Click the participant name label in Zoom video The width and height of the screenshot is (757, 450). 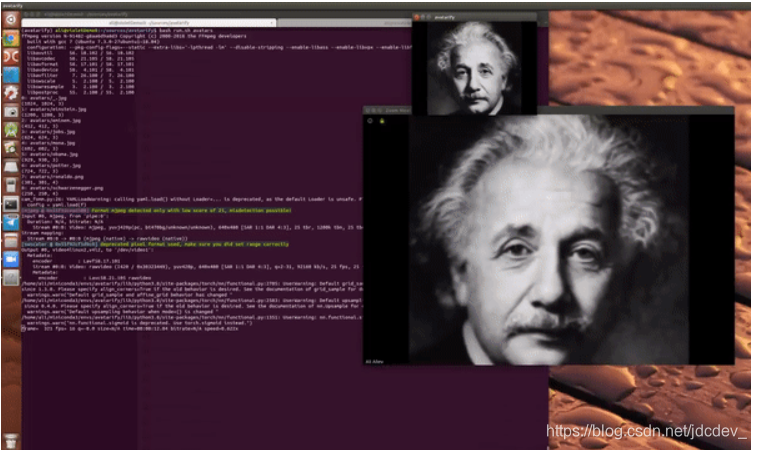coord(374,361)
